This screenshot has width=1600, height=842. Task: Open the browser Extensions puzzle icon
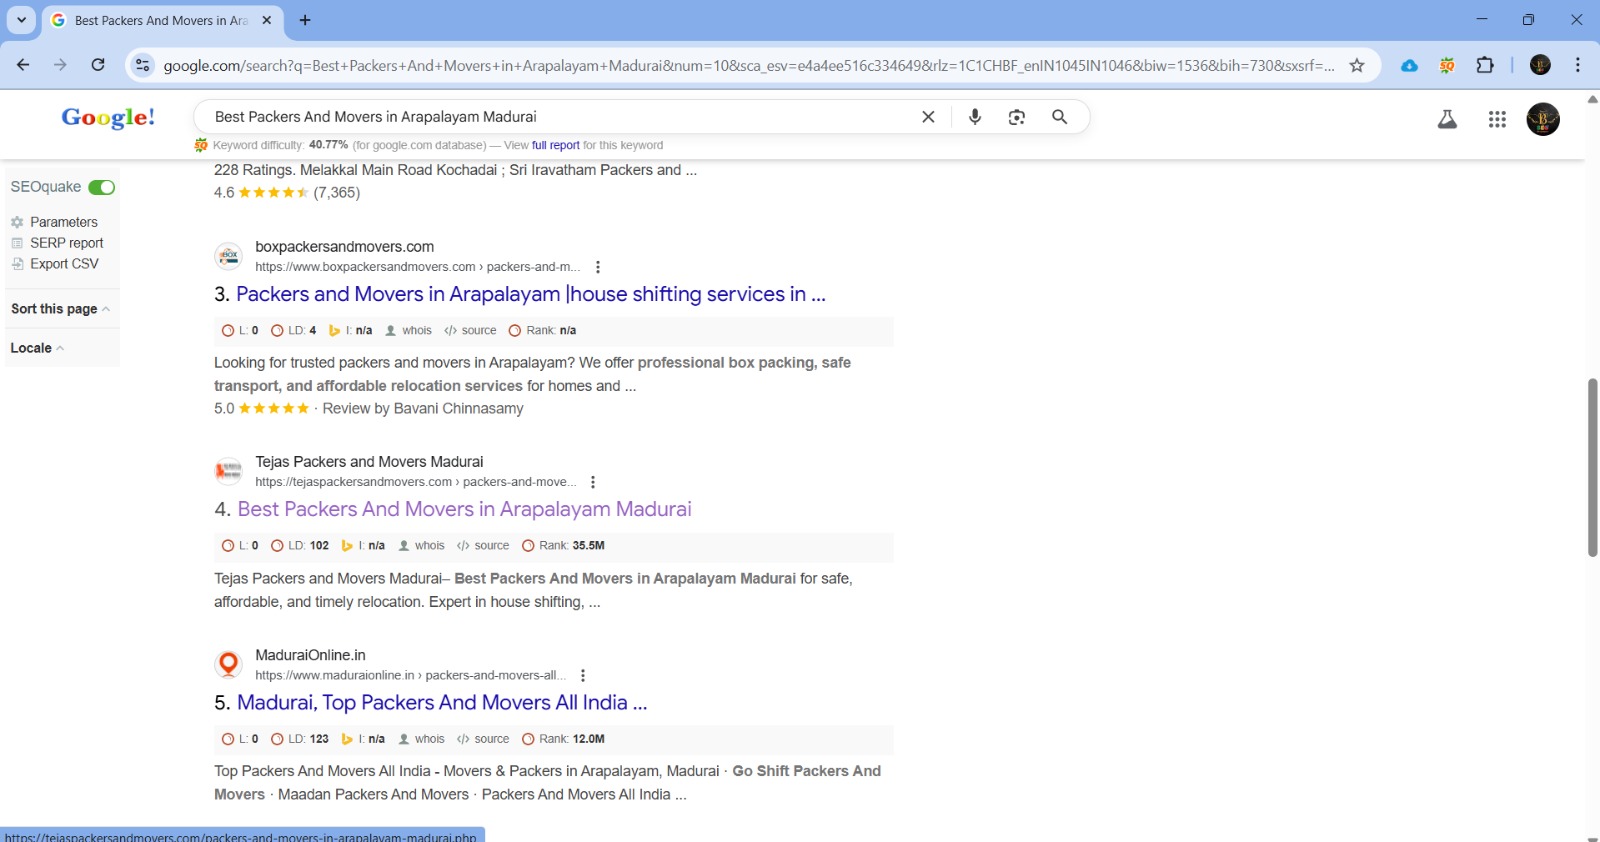coord(1485,65)
